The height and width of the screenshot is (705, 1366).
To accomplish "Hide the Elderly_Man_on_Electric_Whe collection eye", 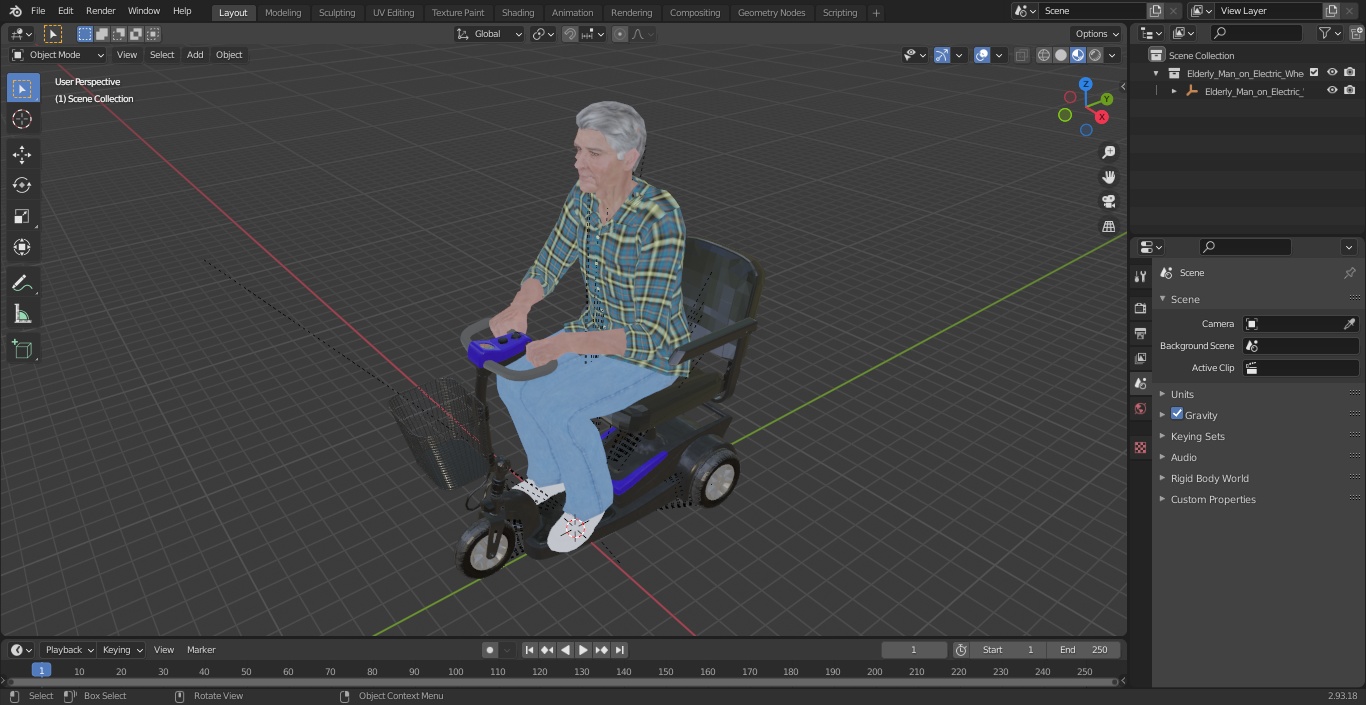I will click(1332, 73).
